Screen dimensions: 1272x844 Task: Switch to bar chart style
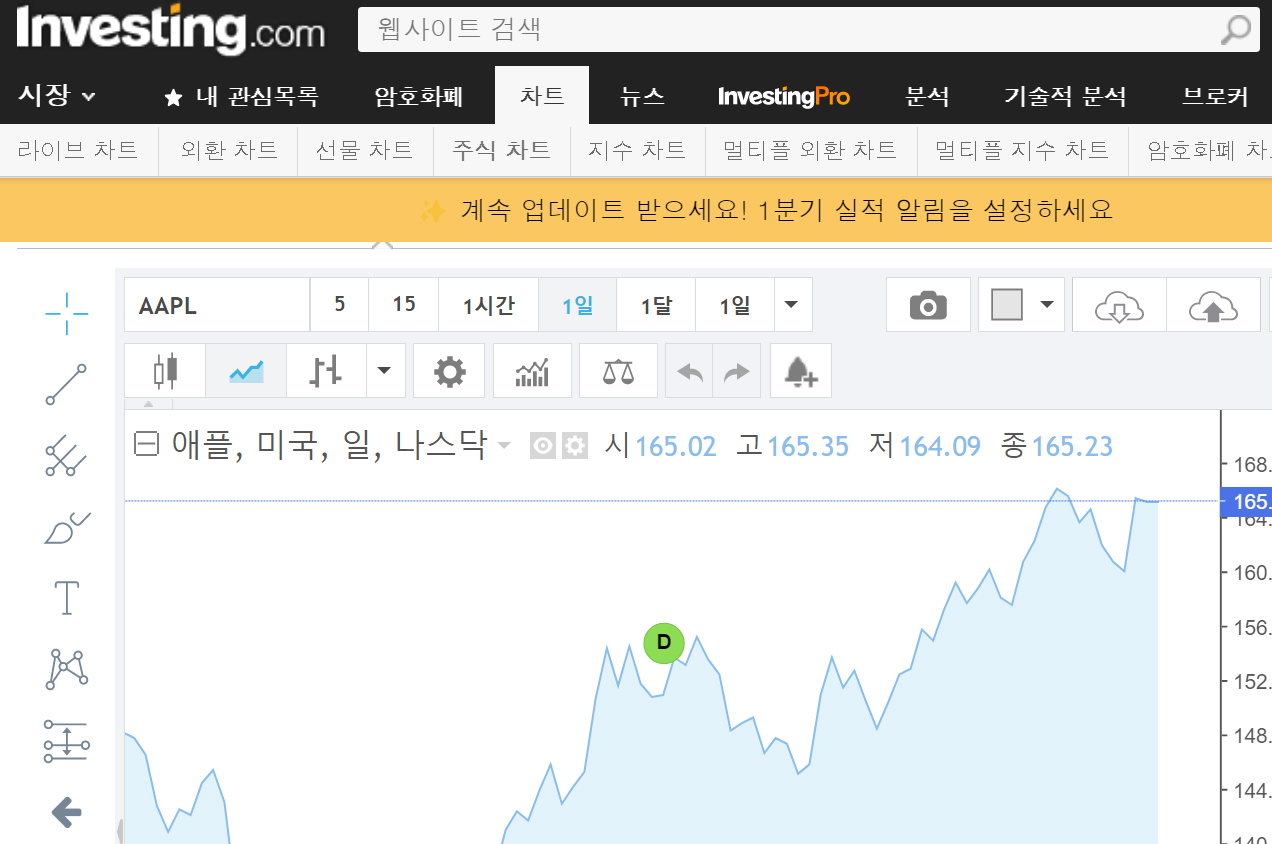coord(326,371)
